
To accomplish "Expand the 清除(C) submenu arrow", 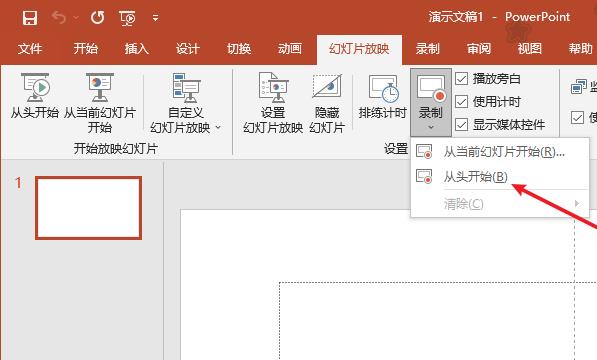I will point(577,204).
